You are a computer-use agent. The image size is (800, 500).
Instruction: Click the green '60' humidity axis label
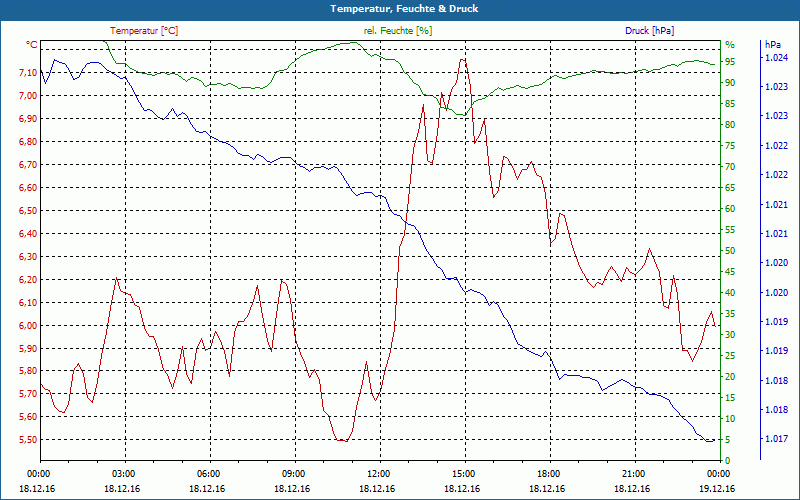tap(730, 209)
